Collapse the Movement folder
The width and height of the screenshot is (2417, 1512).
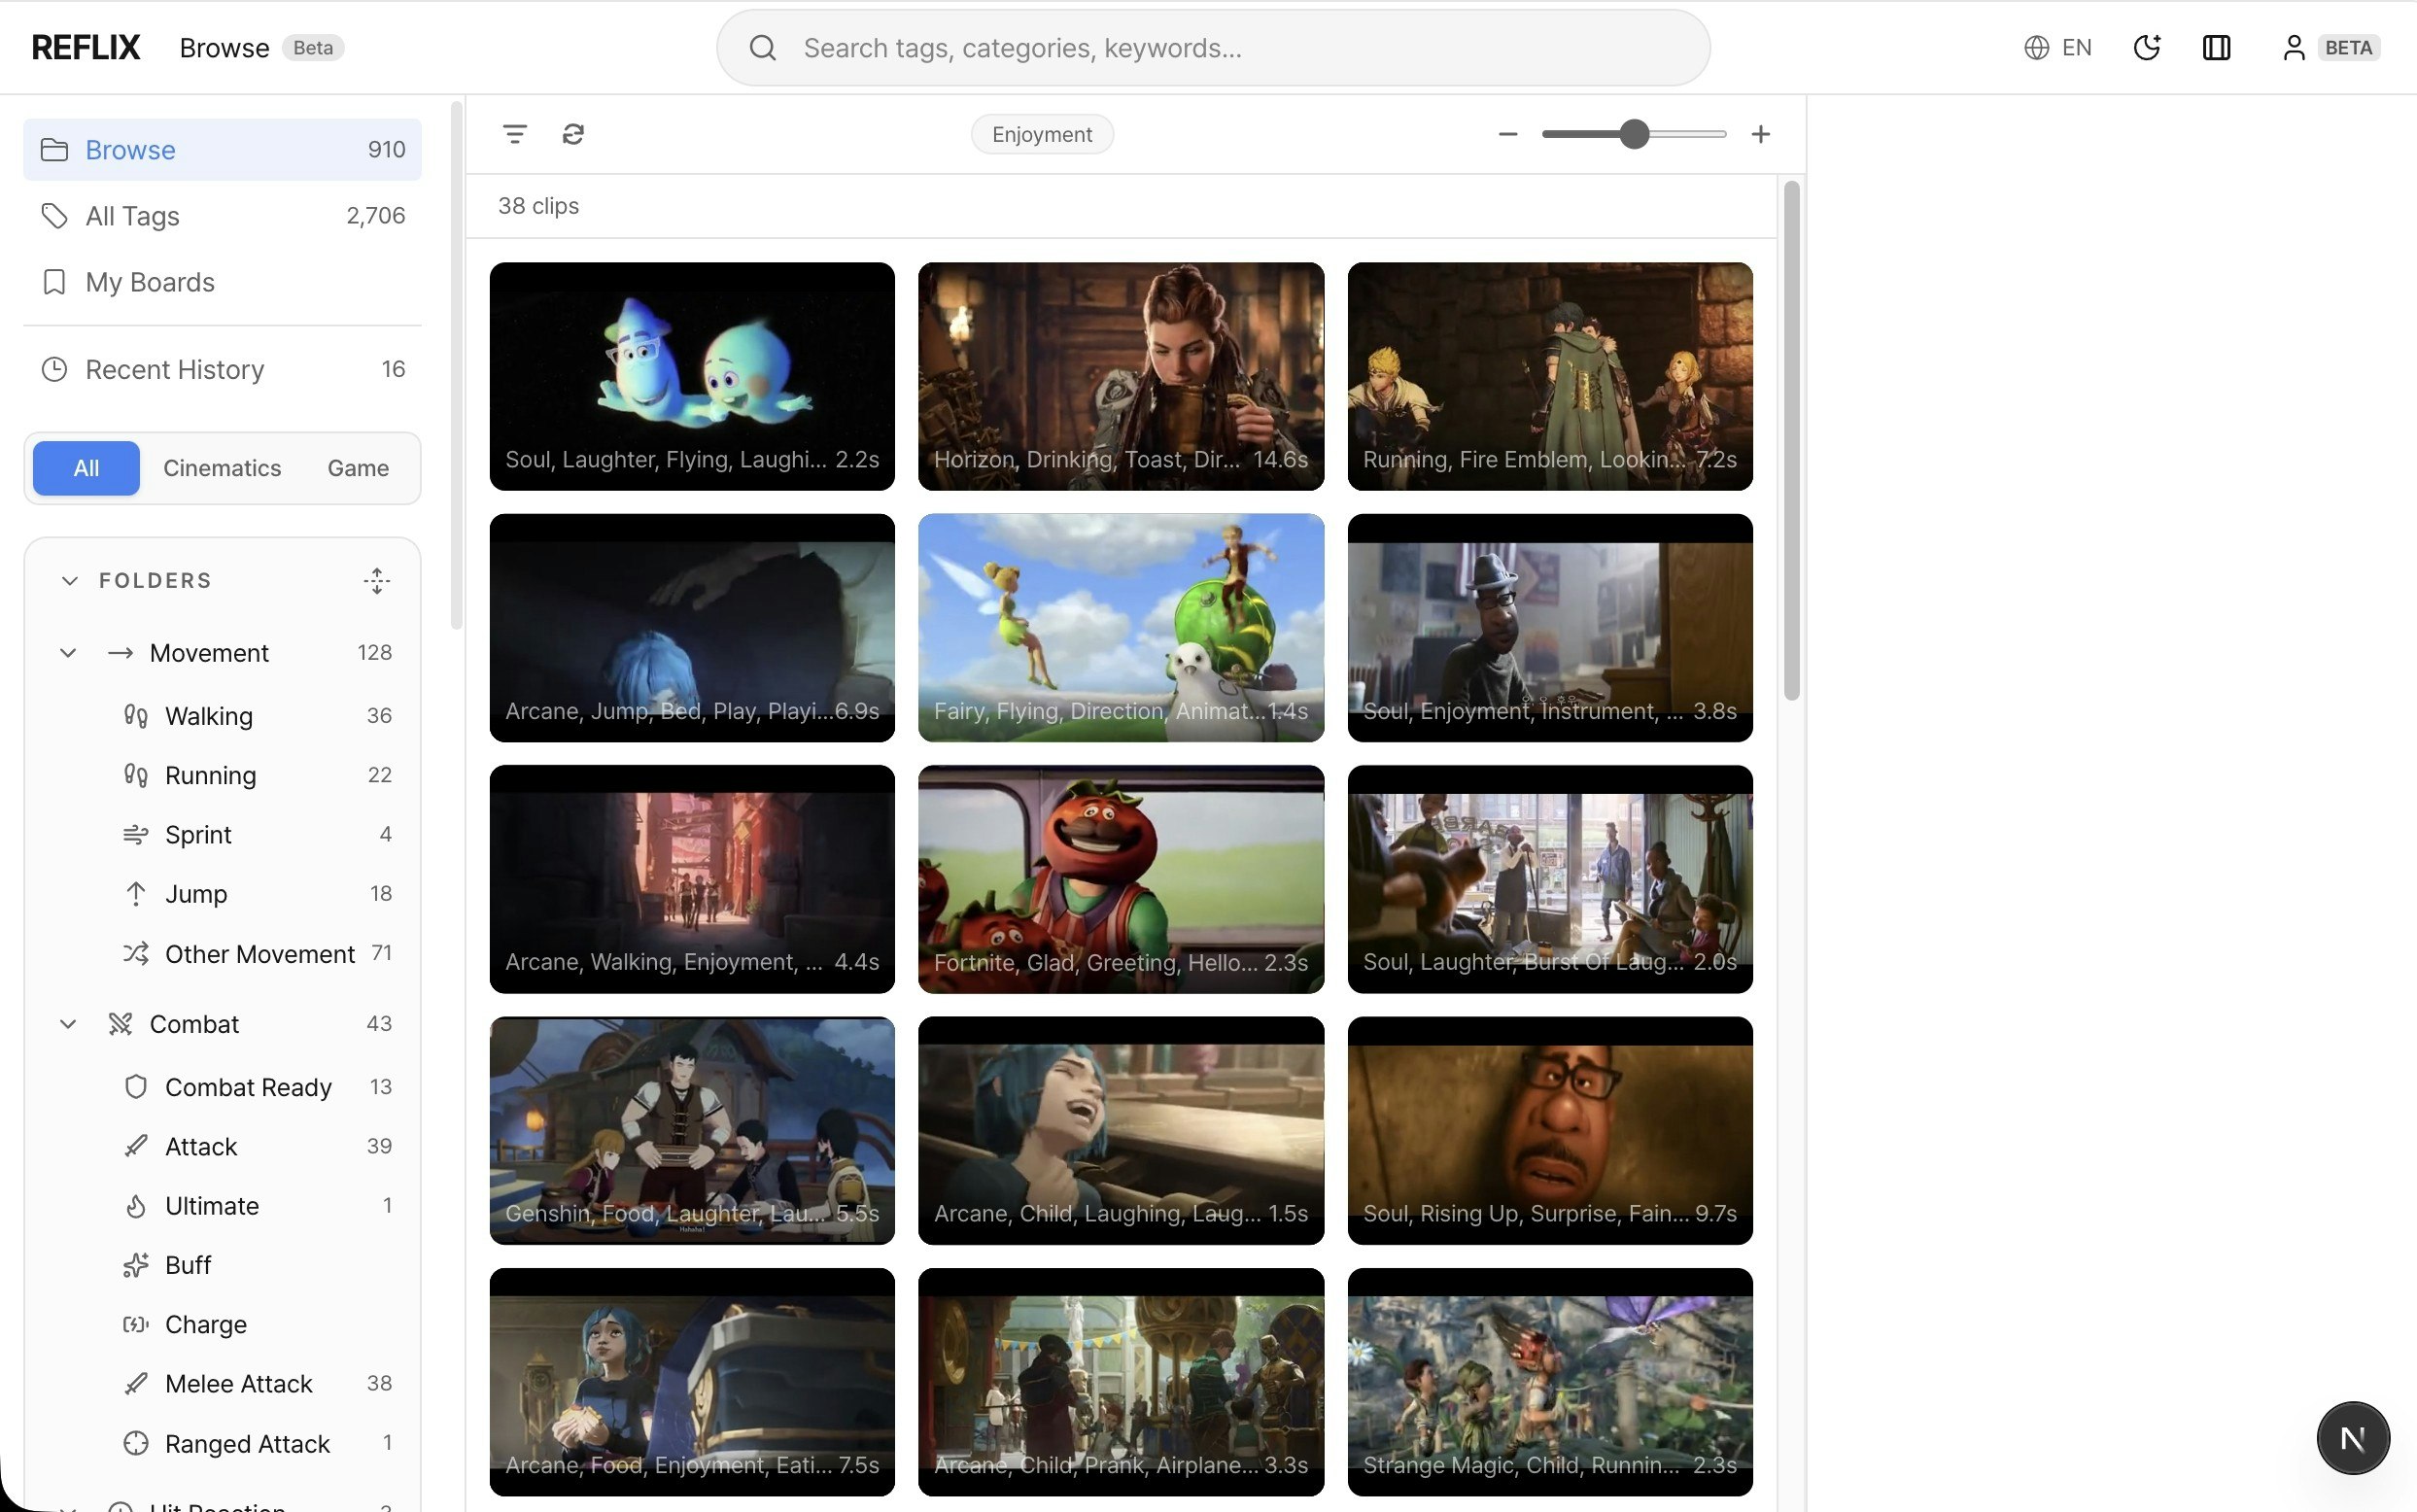point(67,652)
